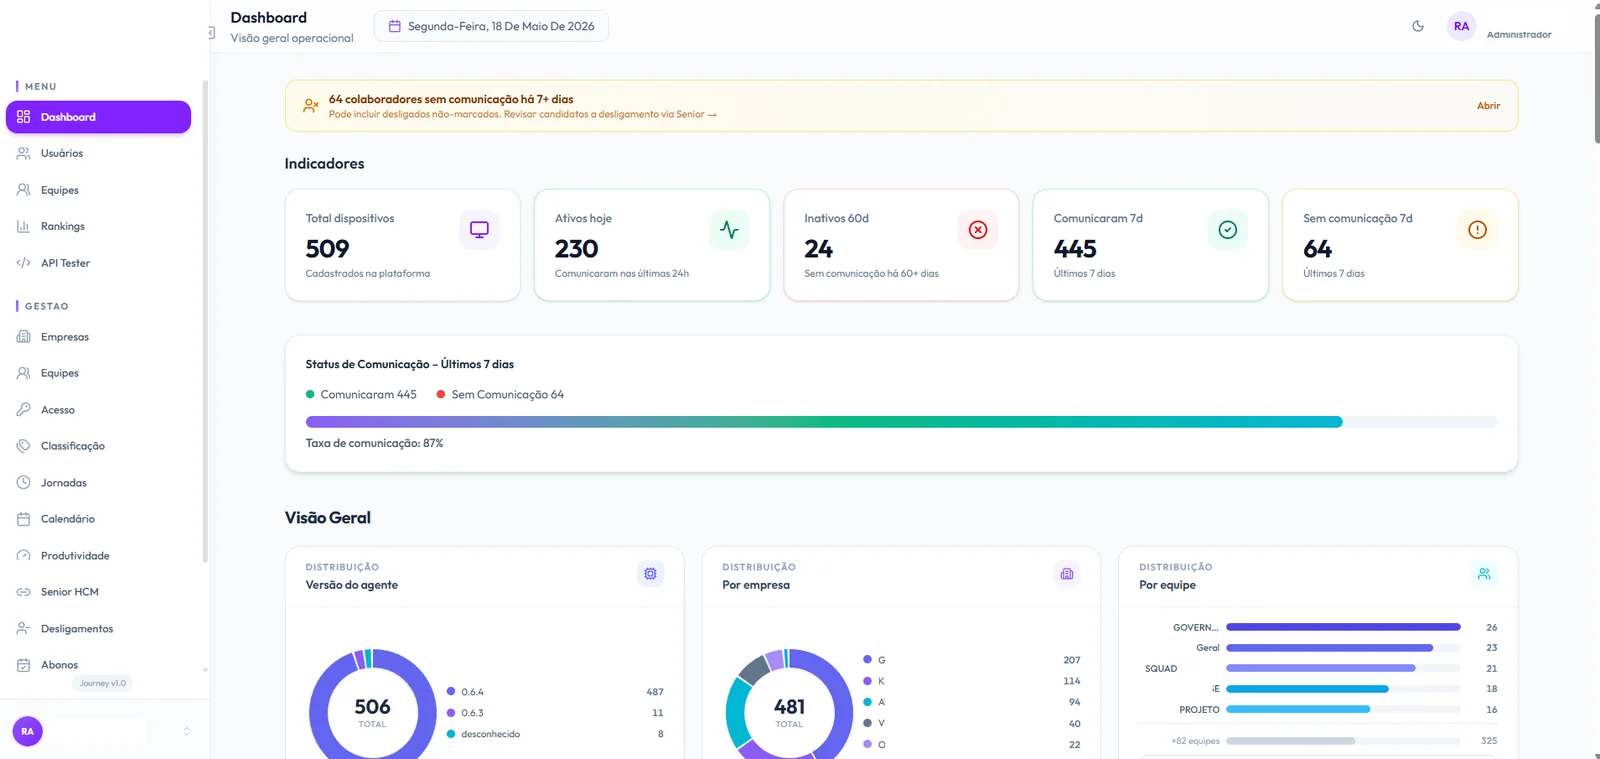Select the SQUAD team bar row

pos(1318,668)
